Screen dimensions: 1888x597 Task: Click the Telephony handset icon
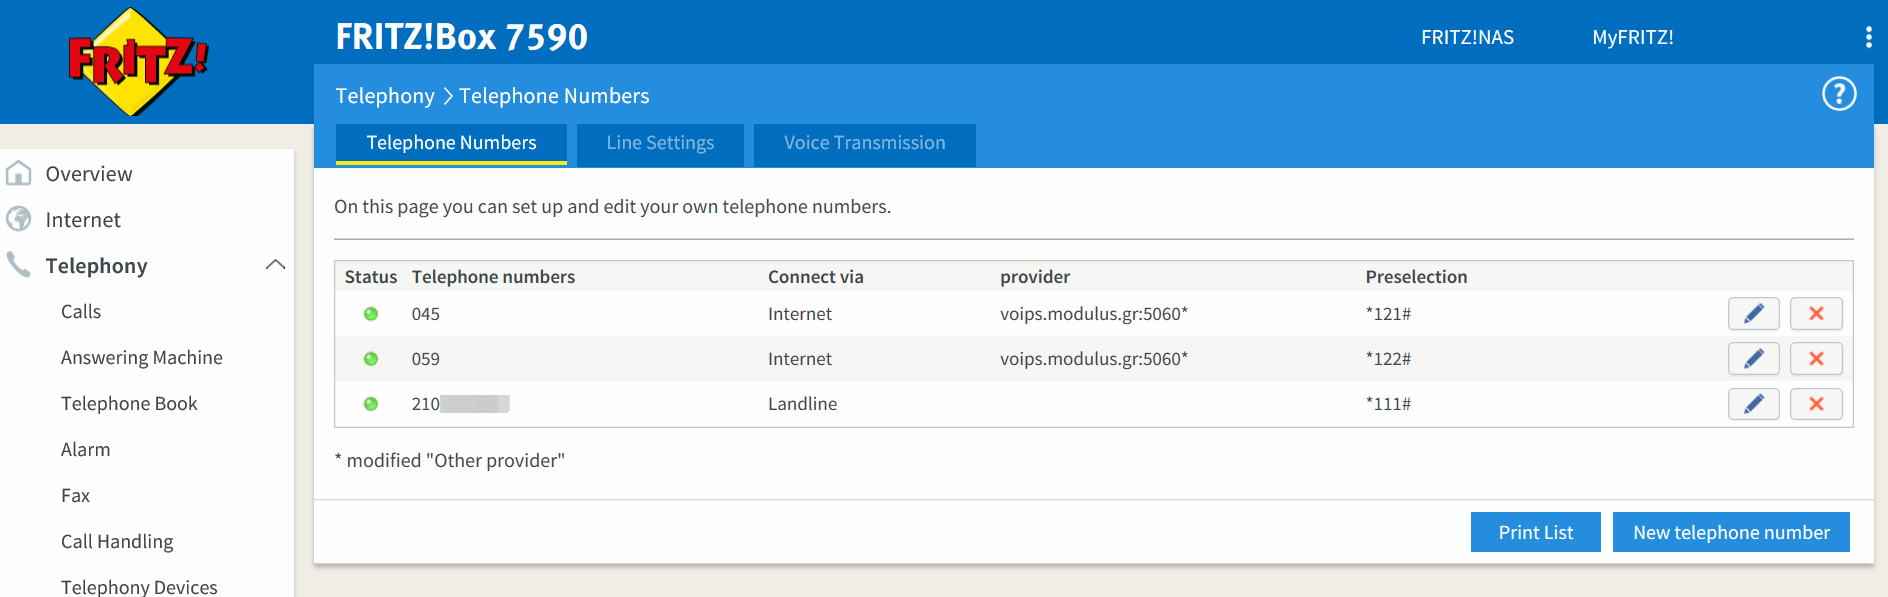tap(19, 265)
